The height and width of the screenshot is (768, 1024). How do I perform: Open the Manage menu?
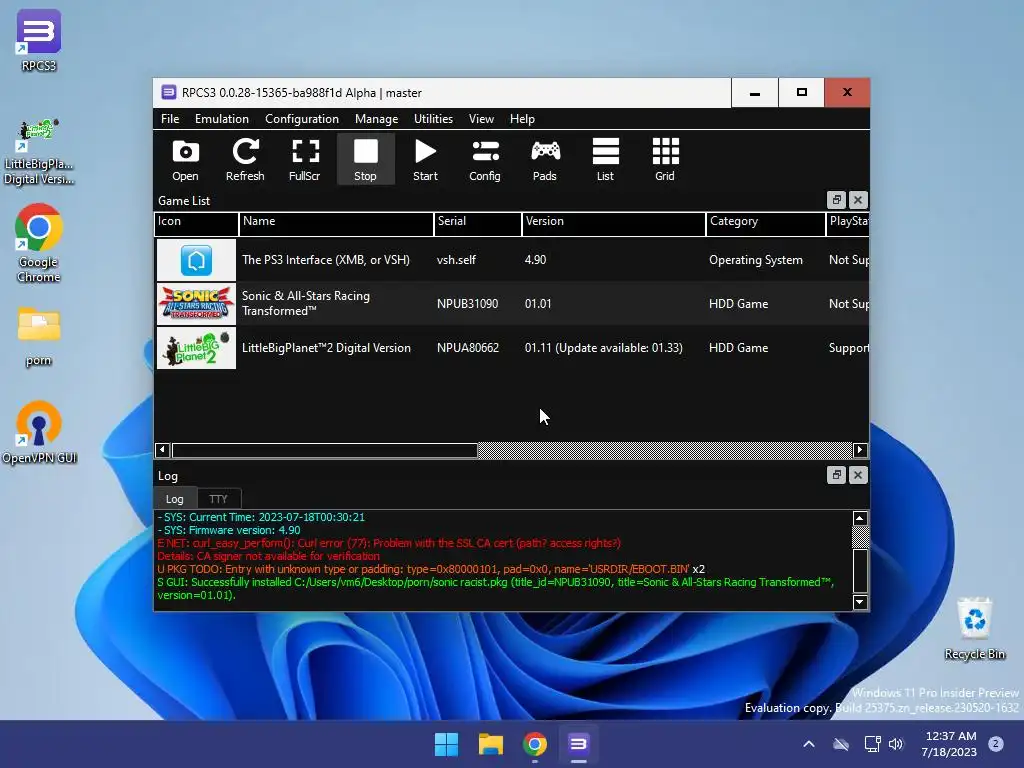pos(376,119)
